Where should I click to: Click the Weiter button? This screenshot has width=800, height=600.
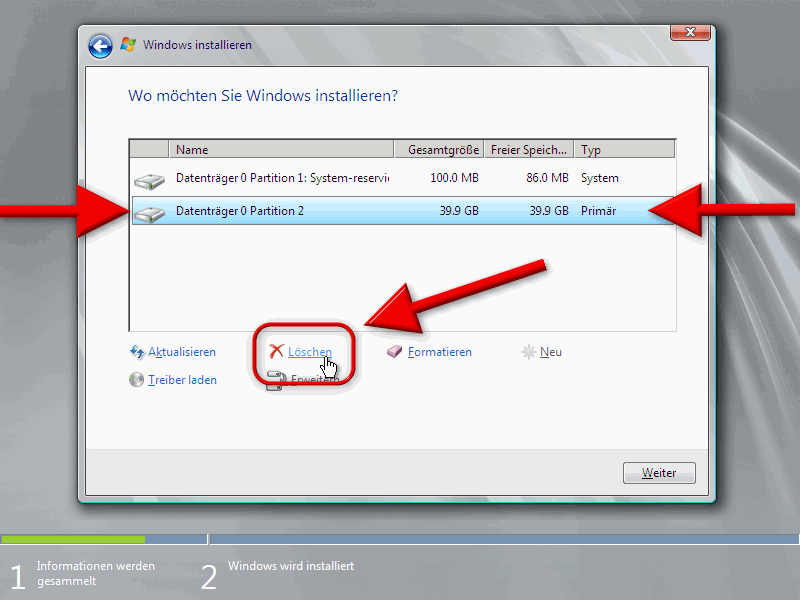(659, 473)
